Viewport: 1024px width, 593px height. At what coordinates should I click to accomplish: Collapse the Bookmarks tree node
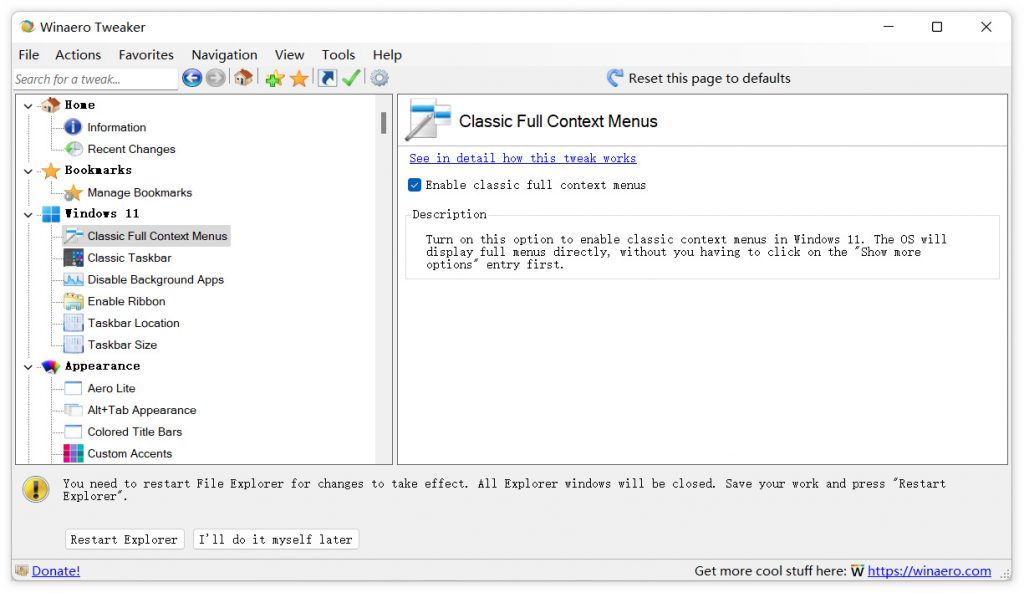(28, 171)
